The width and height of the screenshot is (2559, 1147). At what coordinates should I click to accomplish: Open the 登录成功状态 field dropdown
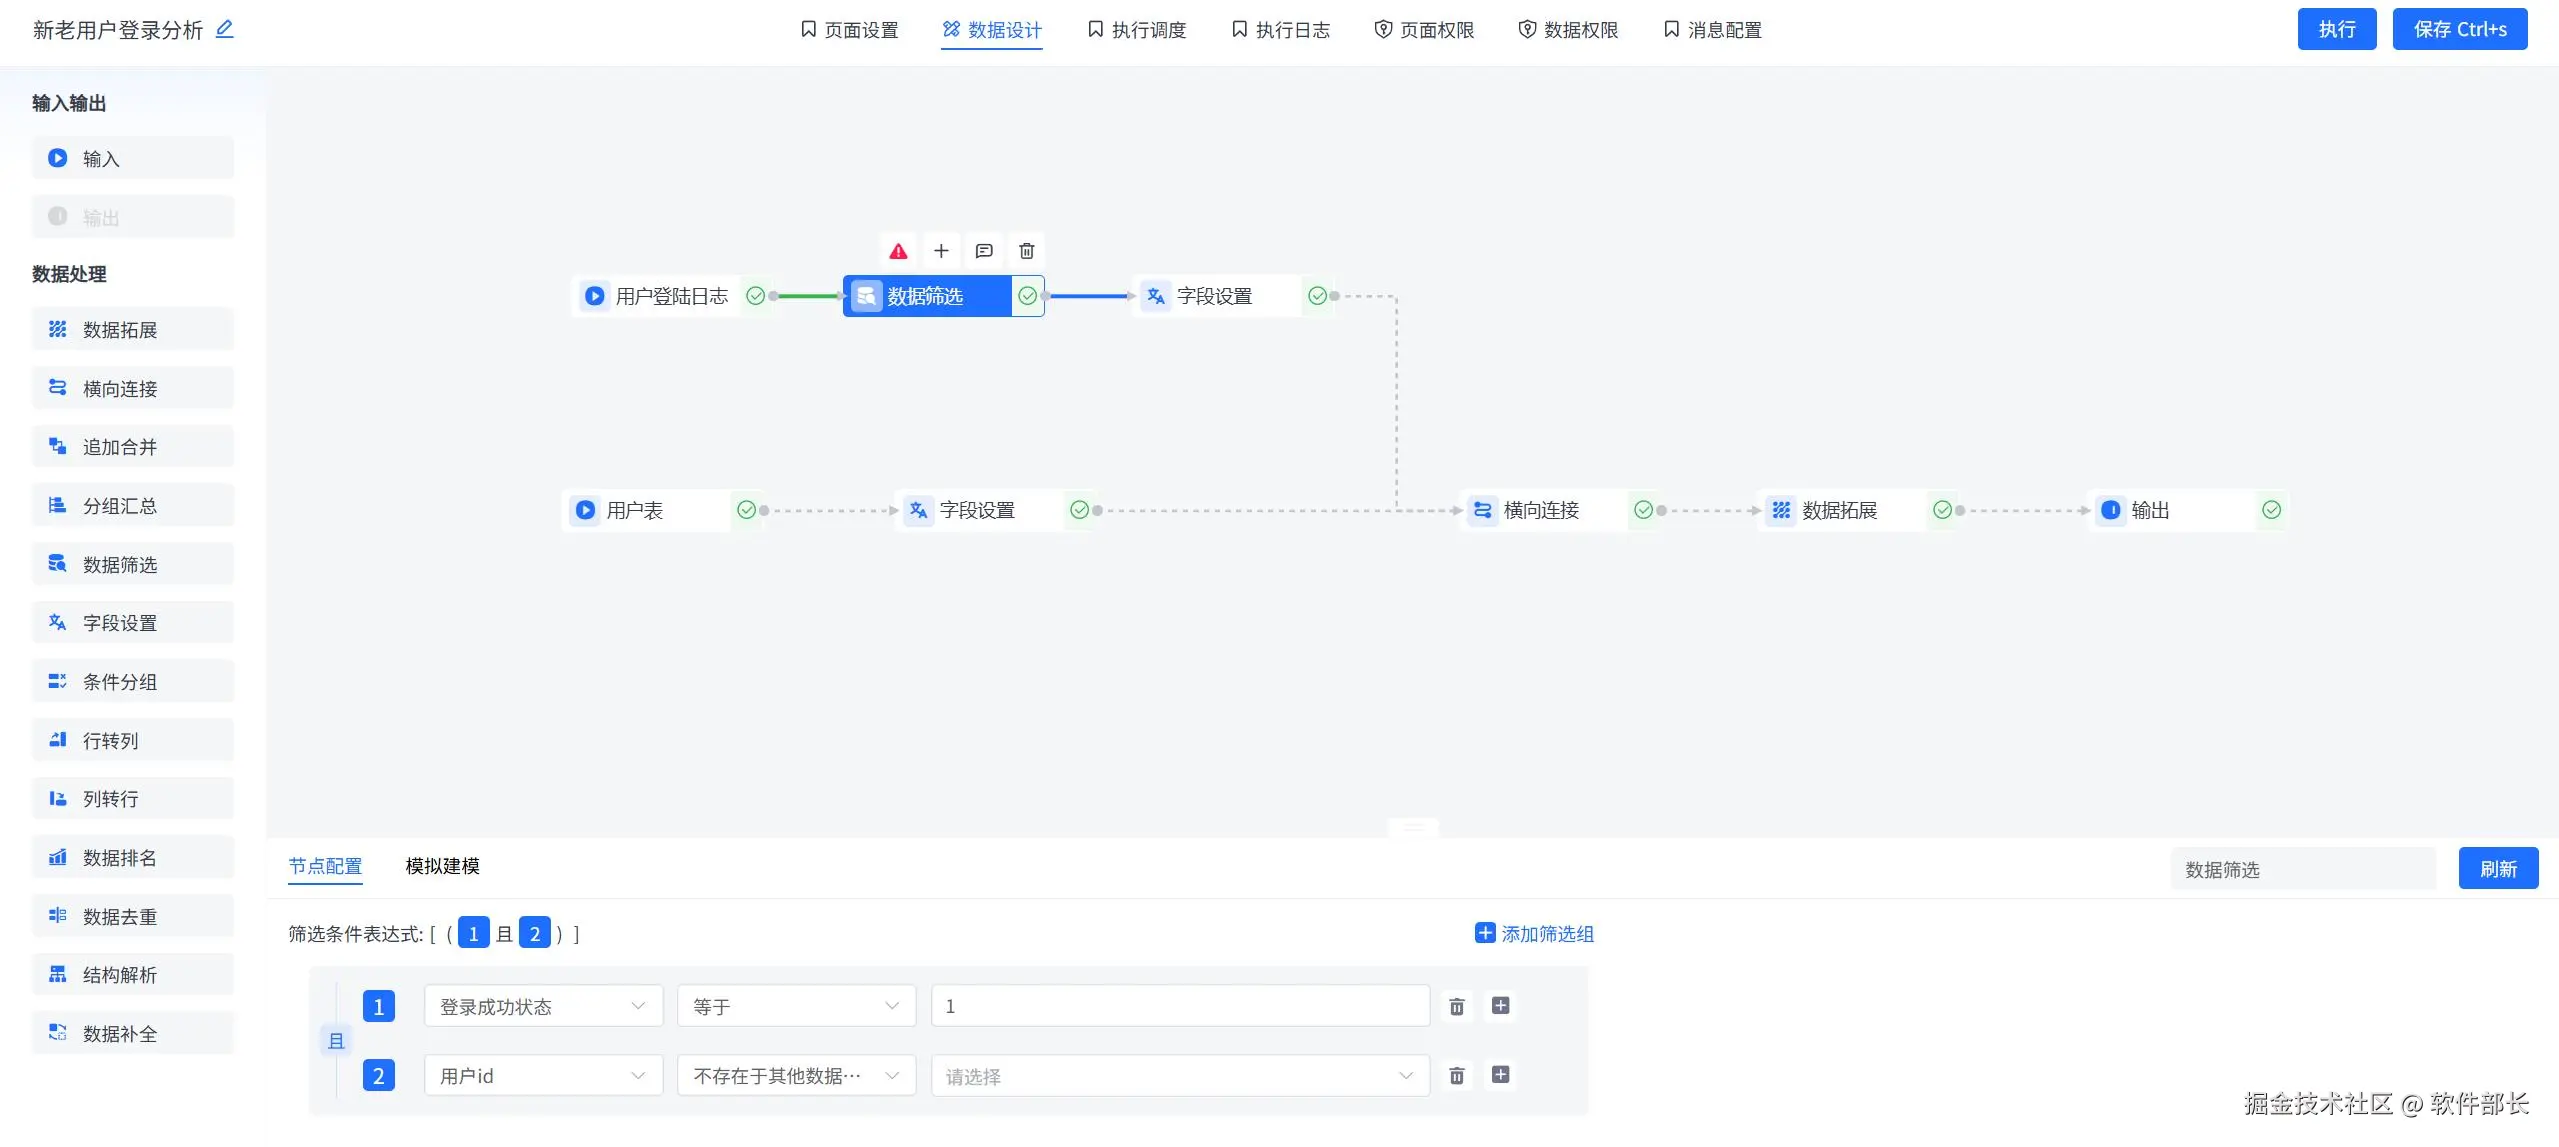543,1006
